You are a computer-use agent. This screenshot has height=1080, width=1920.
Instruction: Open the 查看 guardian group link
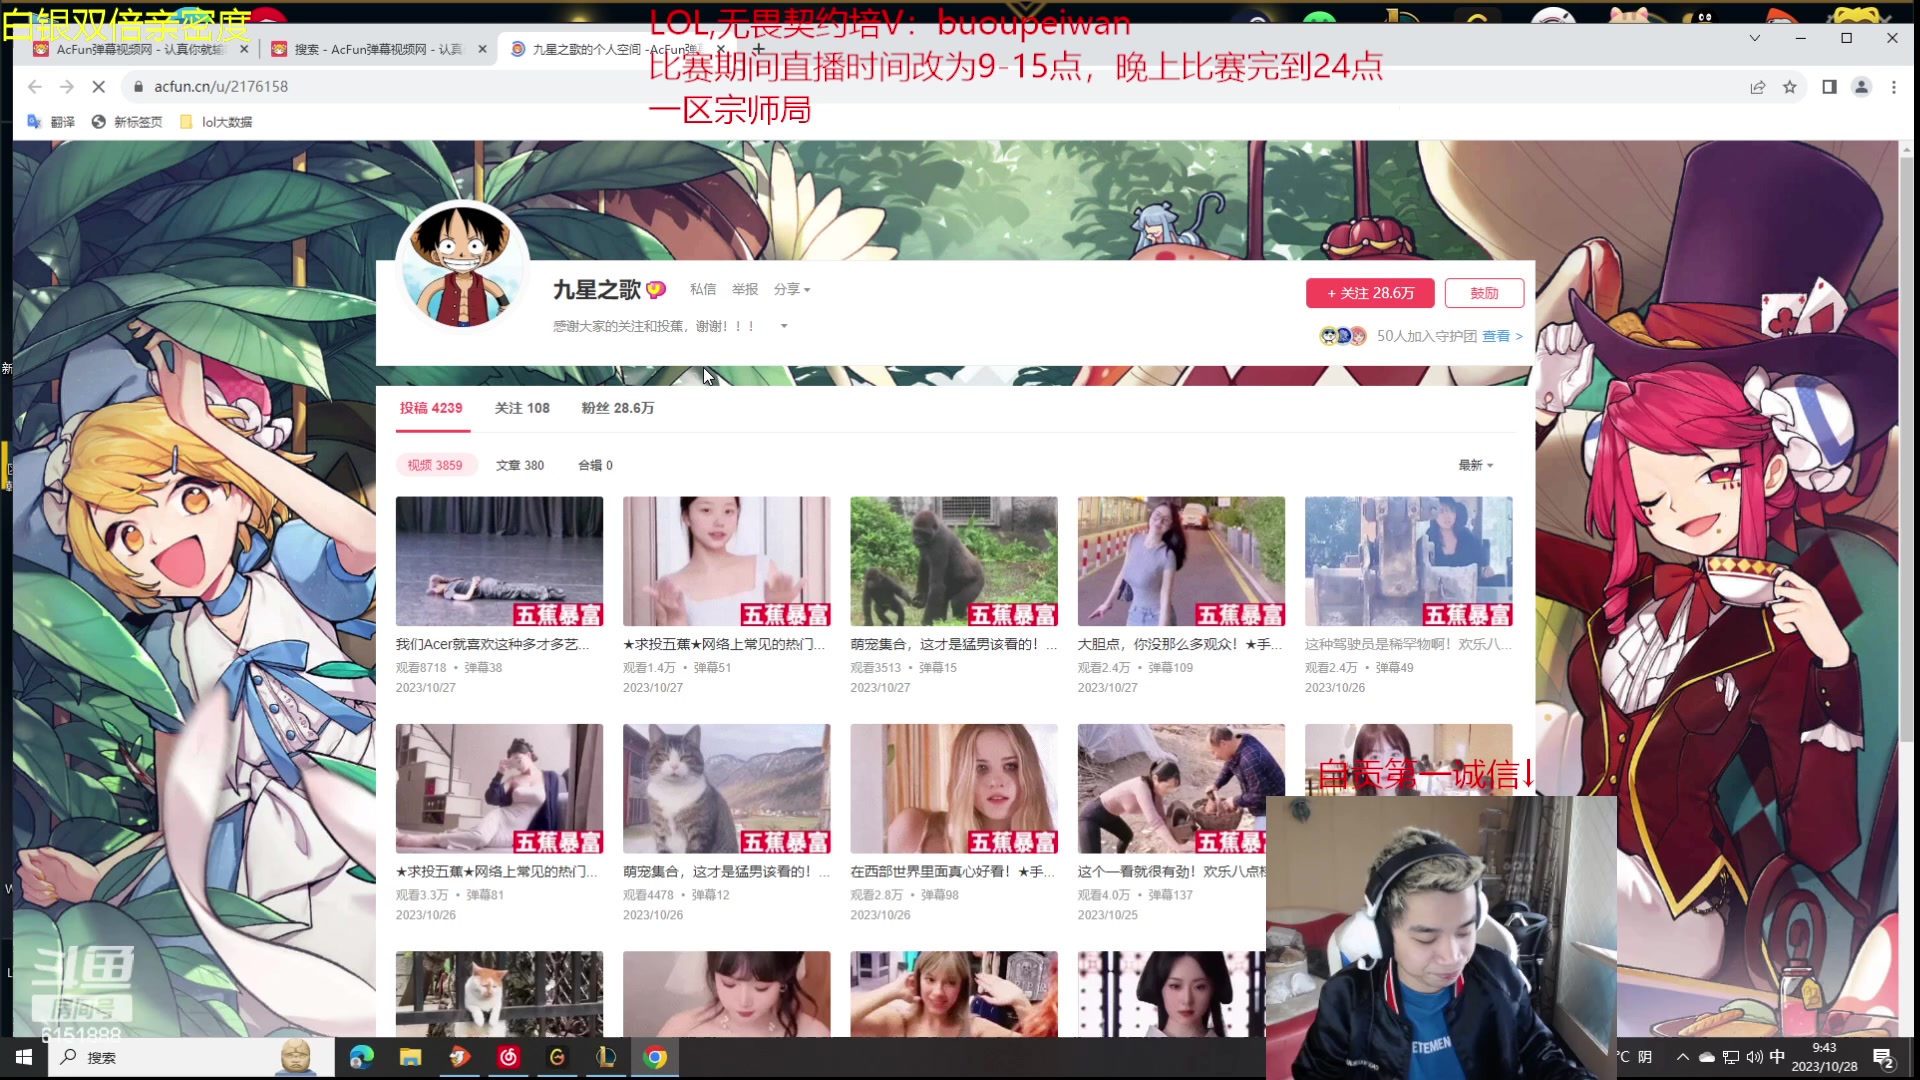pos(1498,336)
